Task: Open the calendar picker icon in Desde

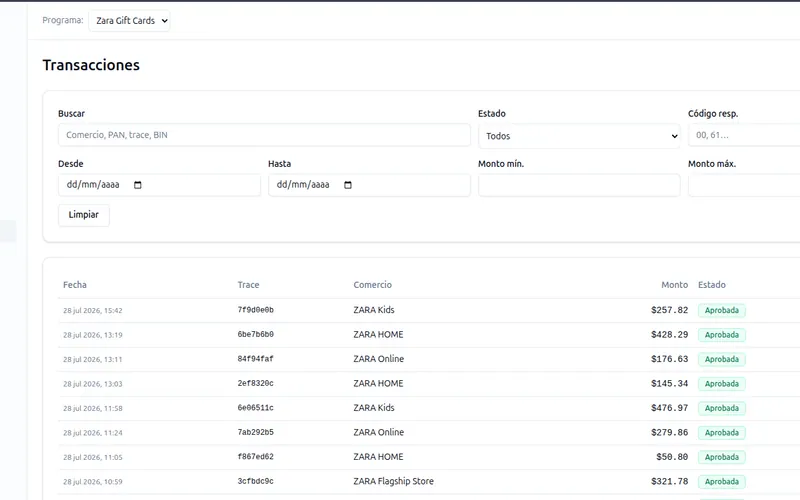Action: [138, 185]
